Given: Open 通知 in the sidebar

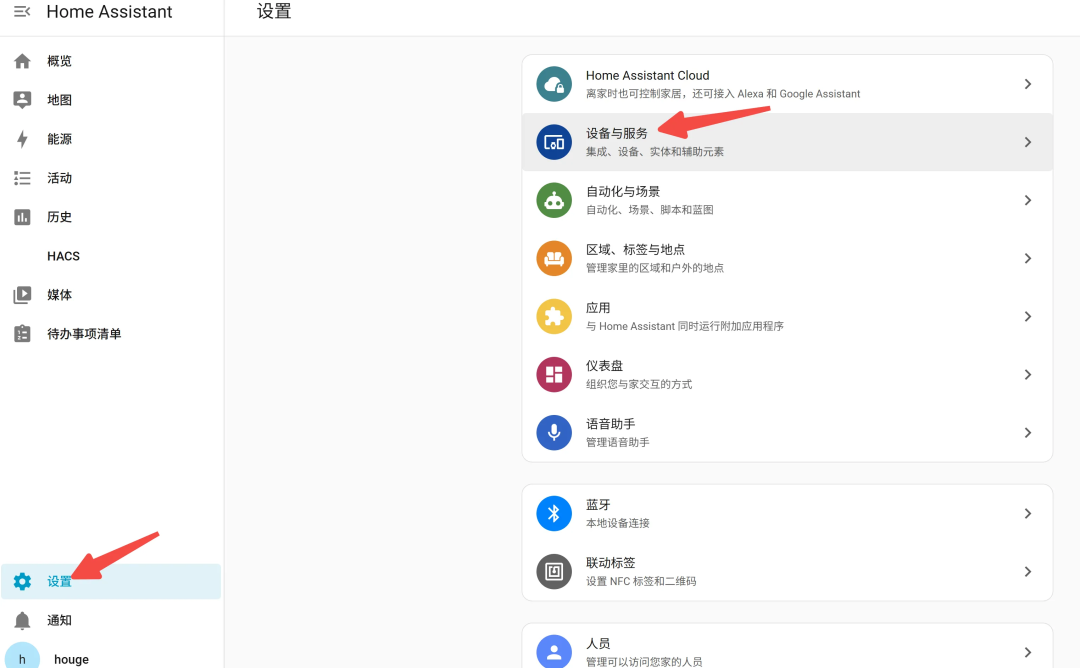Looking at the screenshot, I should [x=111, y=620].
